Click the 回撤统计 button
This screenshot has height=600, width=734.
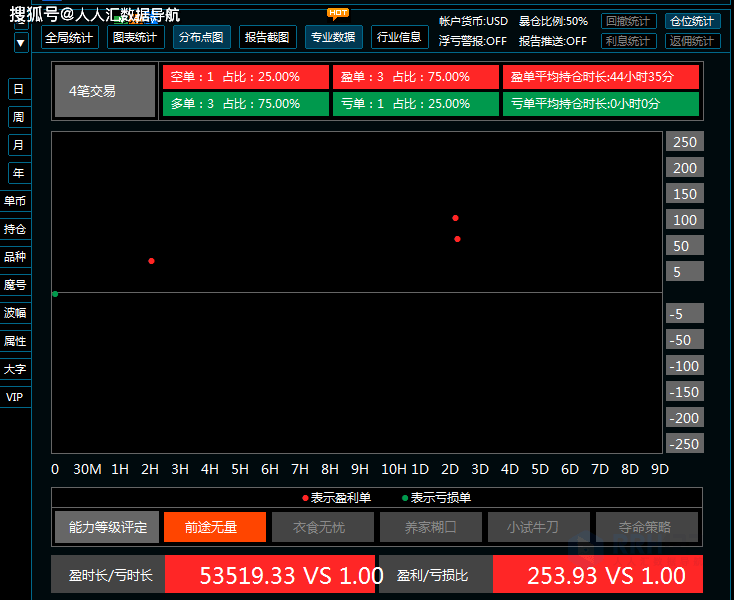pos(629,21)
